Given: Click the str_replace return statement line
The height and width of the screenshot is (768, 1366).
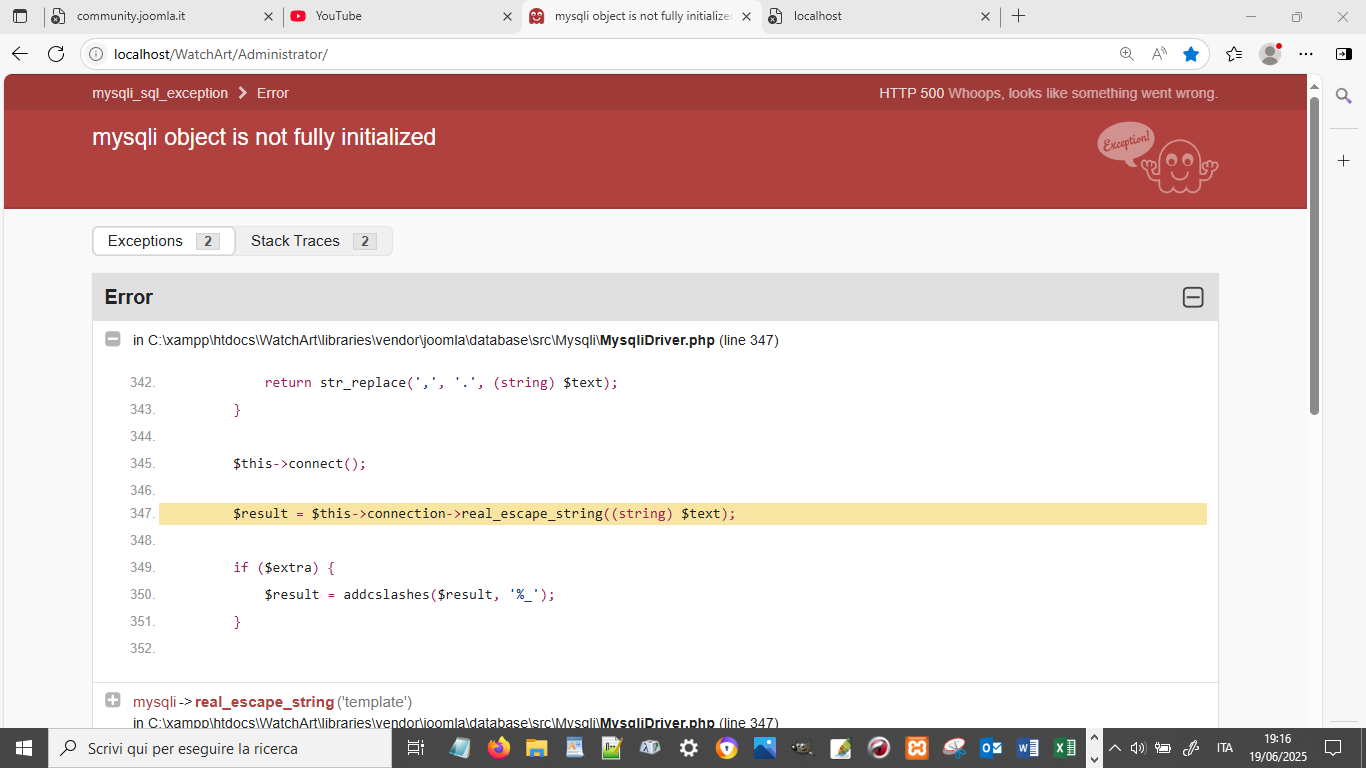Looking at the screenshot, I should 441,383.
